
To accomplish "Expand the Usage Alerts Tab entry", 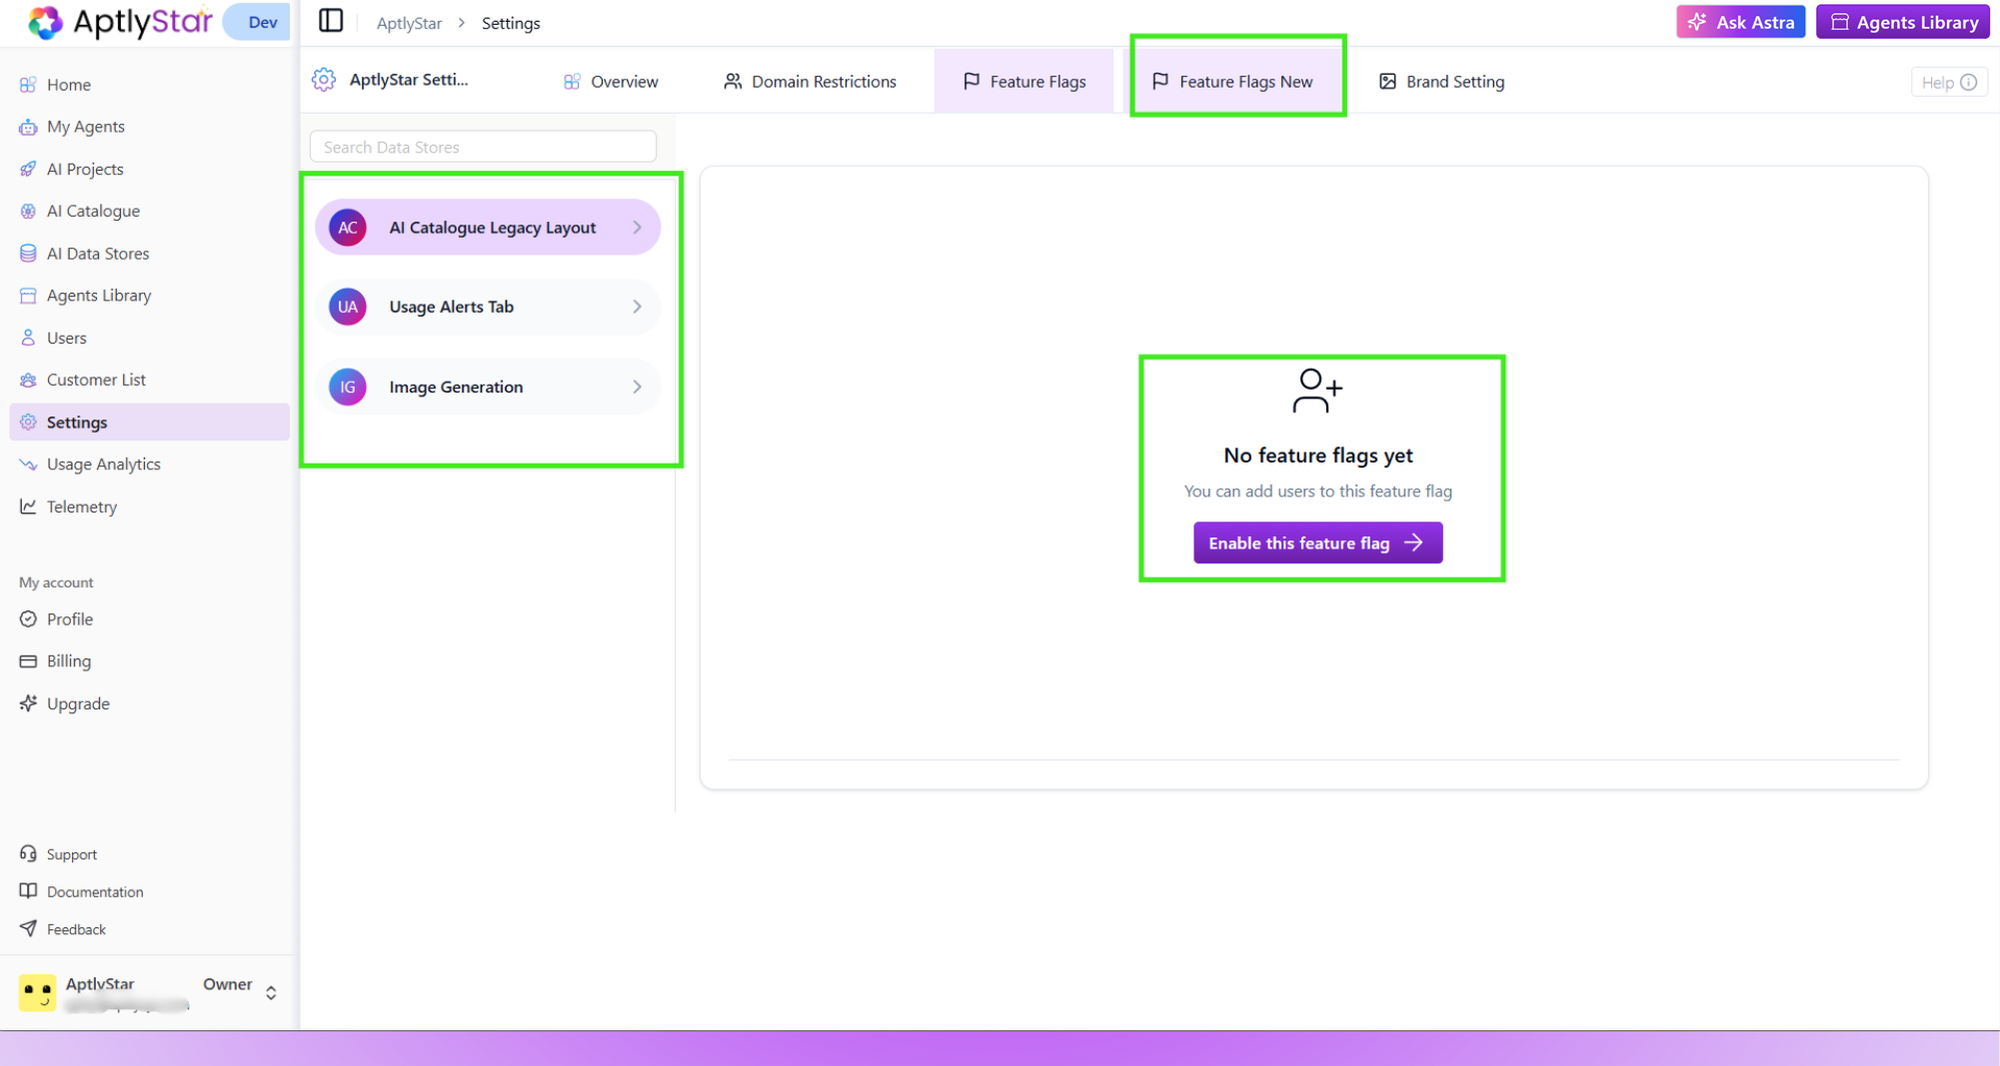I will point(637,307).
